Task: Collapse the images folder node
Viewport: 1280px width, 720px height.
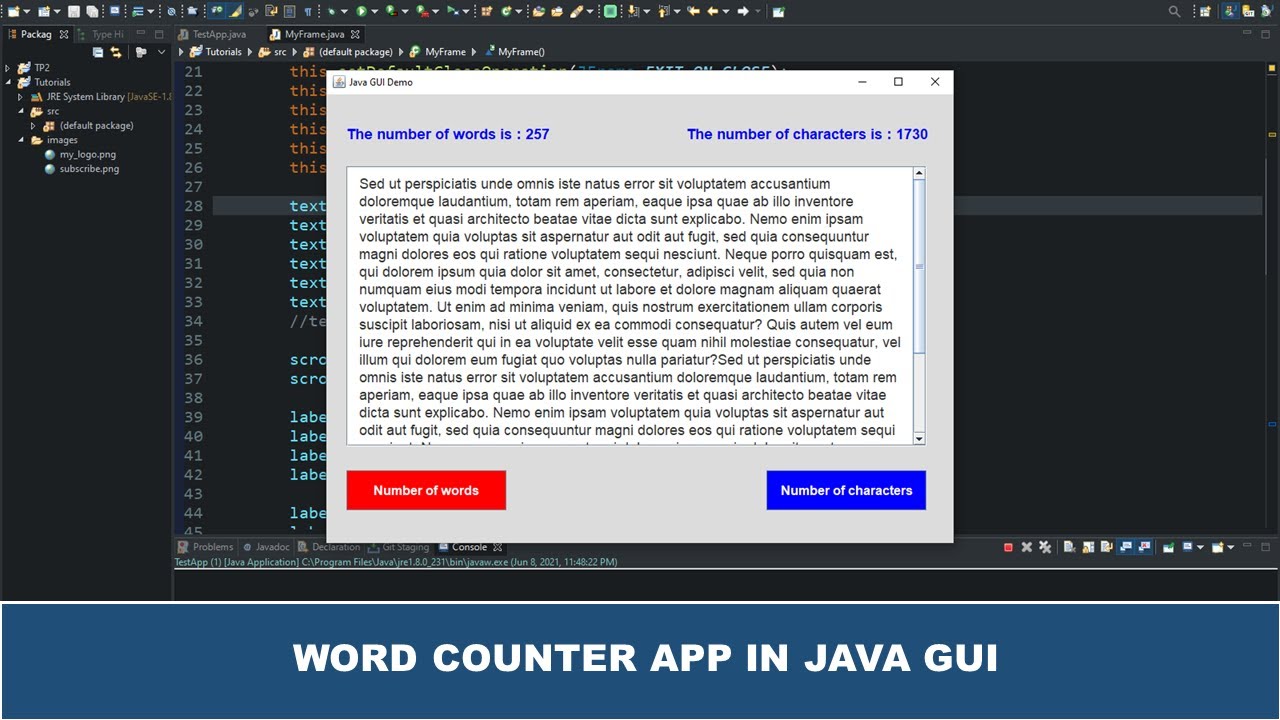Action: pos(20,140)
